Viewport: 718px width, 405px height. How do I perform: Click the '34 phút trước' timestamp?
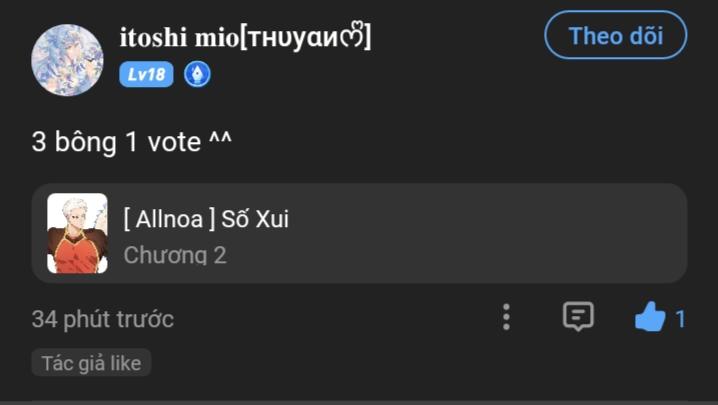[x=102, y=319]
